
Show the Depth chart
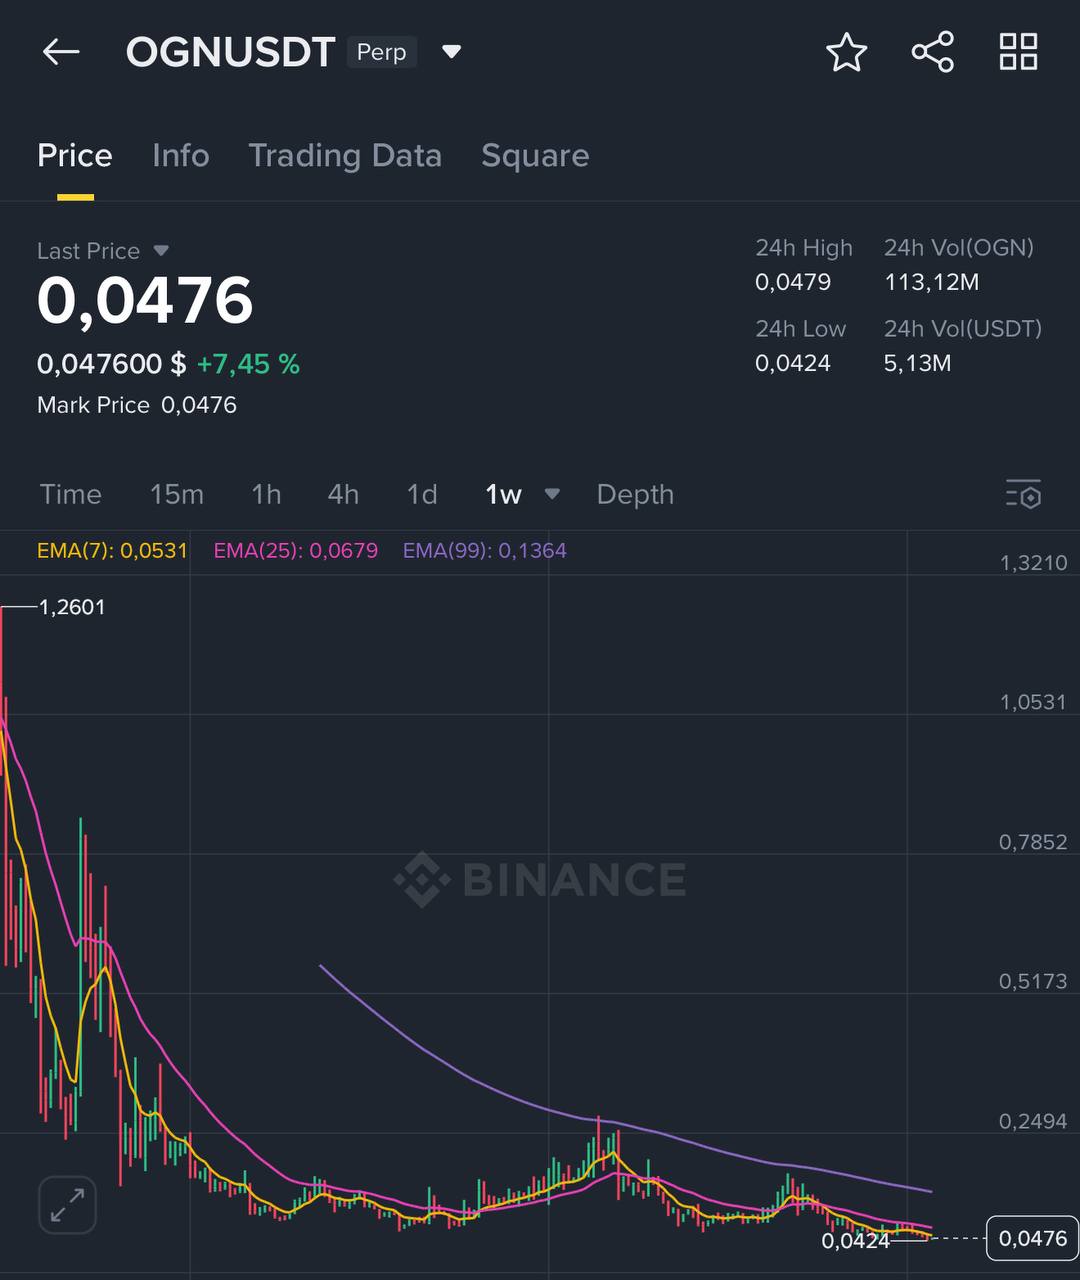(635, 494)
